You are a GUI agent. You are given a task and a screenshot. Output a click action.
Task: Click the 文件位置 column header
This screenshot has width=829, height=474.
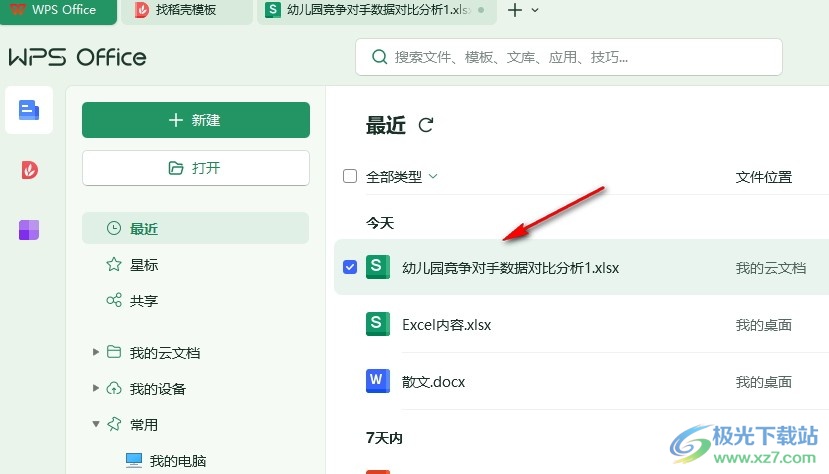click(x=763, y=177)
